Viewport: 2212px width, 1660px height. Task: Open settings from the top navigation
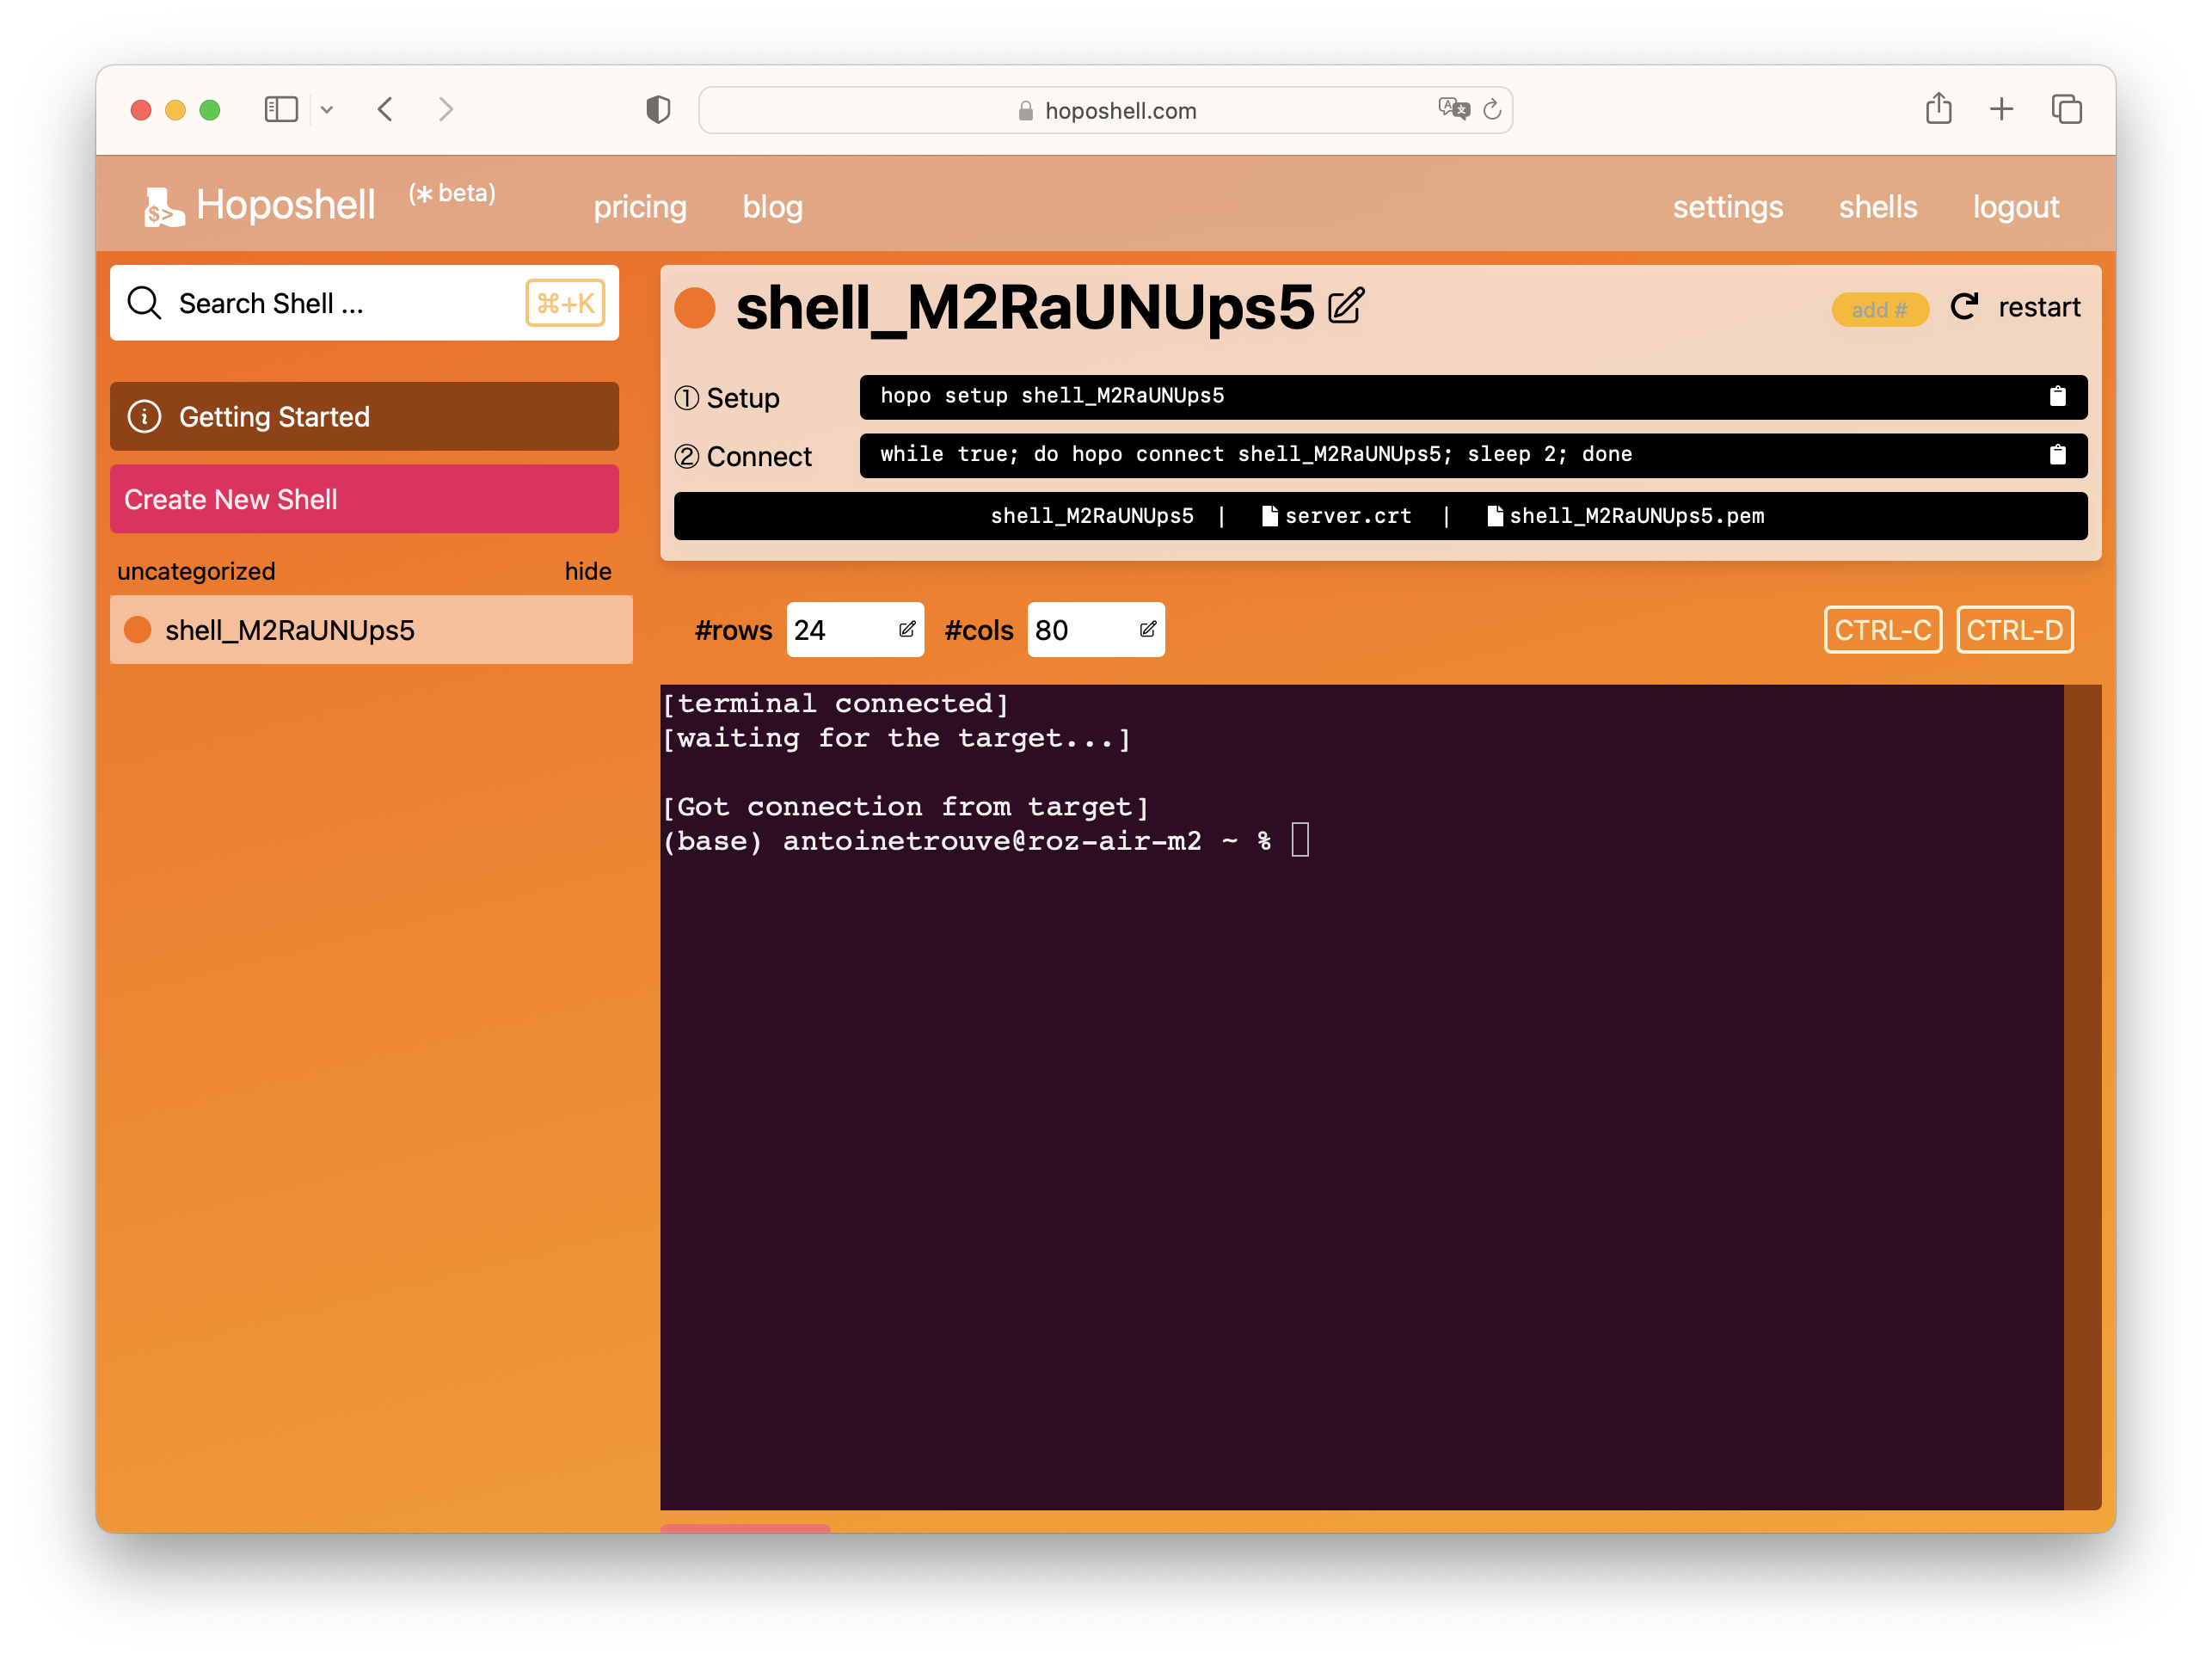point(1728,207)
